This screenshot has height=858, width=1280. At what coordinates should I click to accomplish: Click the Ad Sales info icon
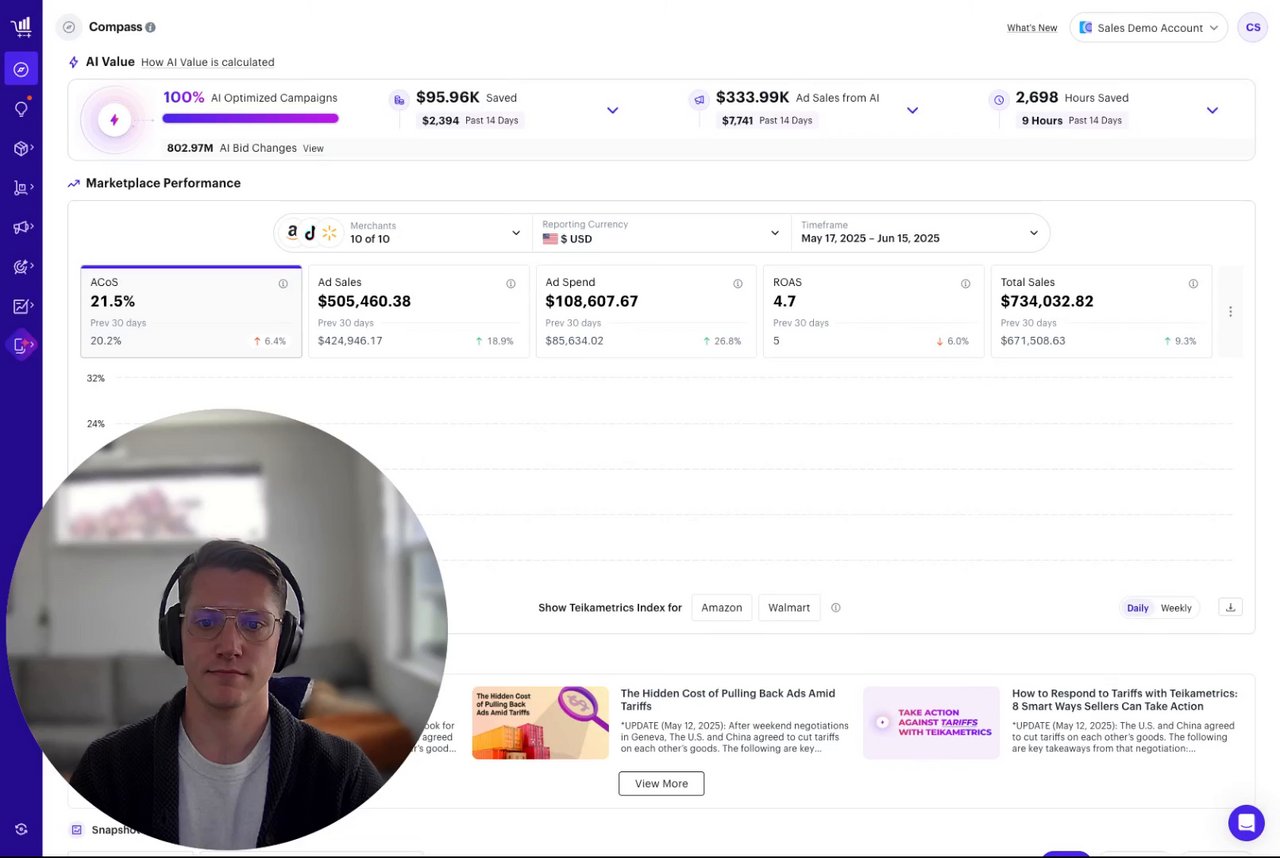pyautogui.click(x=511, y=284)
